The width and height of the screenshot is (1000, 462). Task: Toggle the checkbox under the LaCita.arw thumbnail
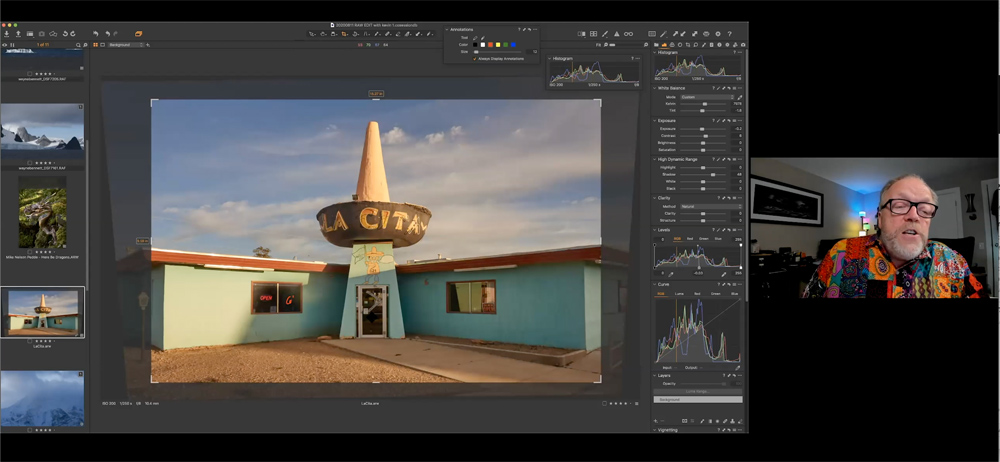click(31, 341)
